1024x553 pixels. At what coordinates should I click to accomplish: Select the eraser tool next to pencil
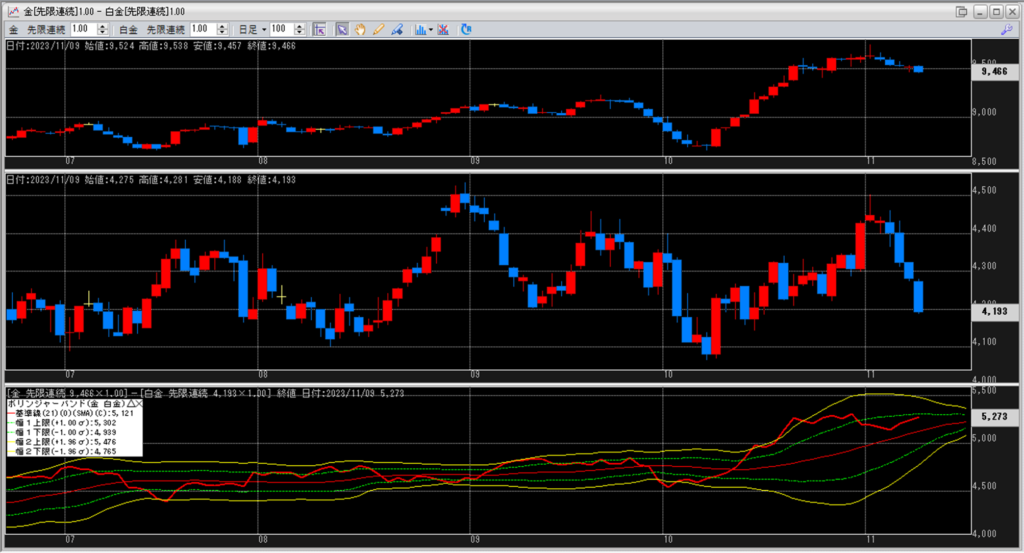pyautogui.click(x=396, y=30)
